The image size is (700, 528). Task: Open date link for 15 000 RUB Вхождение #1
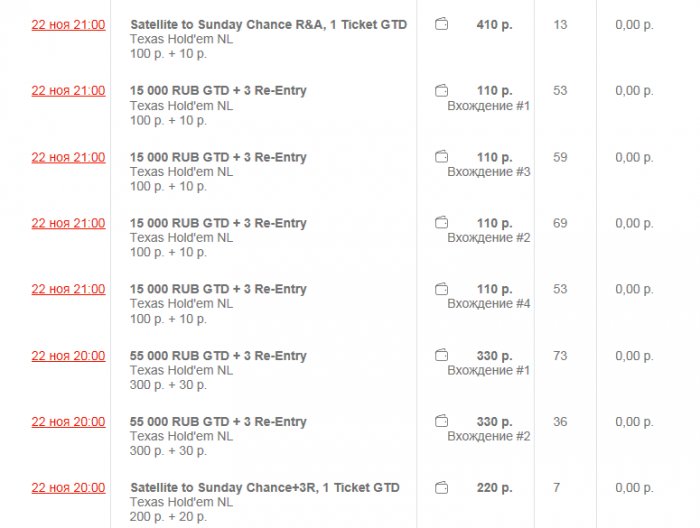click(x=68, y=91)
